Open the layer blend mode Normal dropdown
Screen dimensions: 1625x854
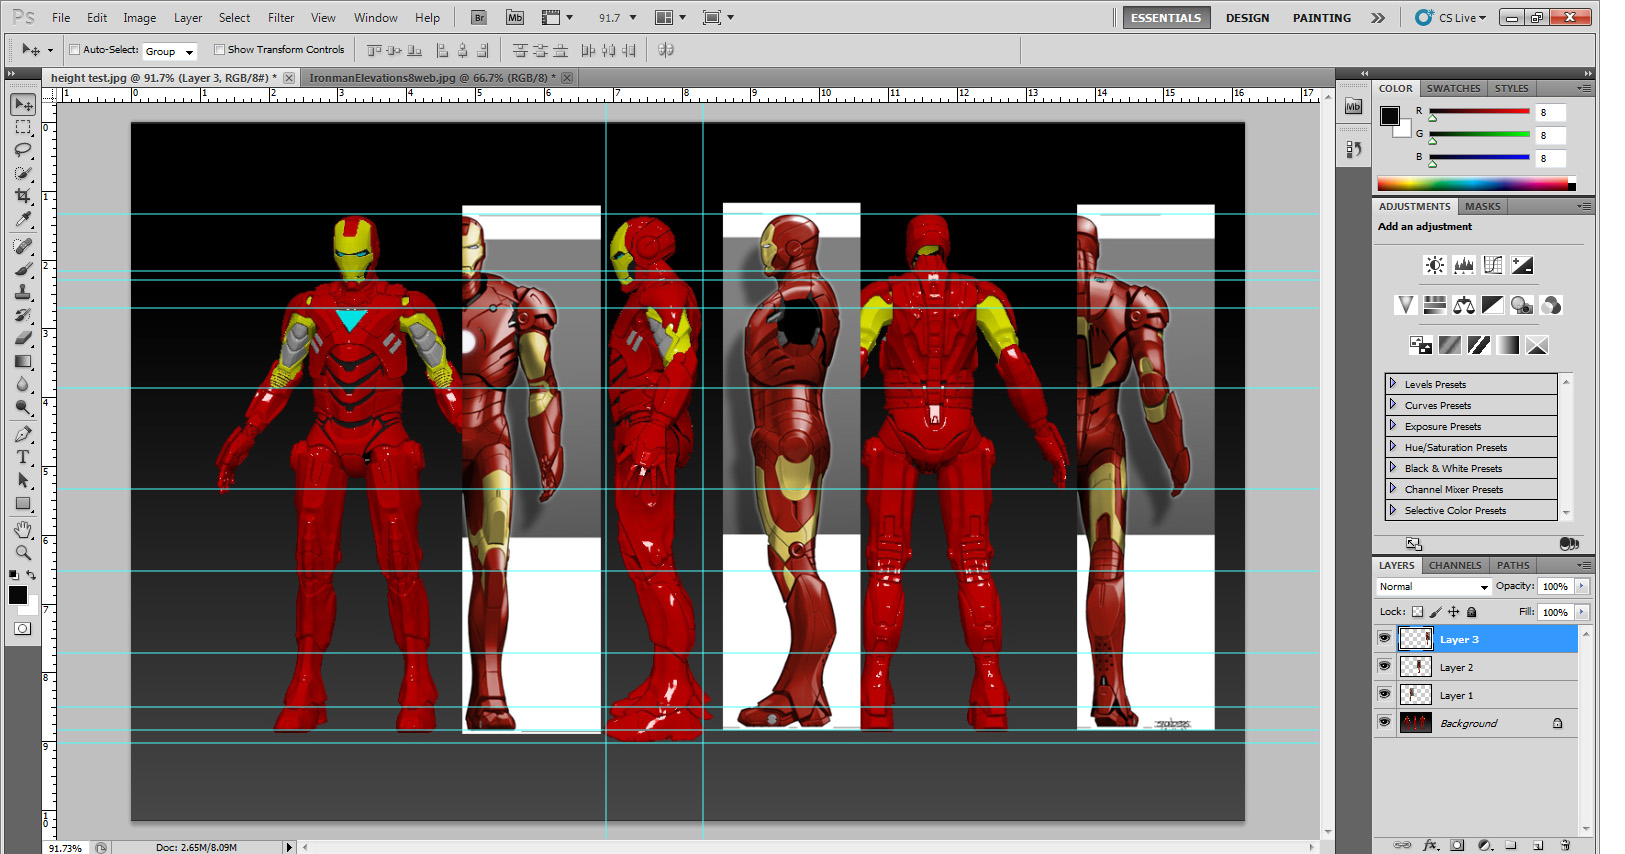tap(1434, 587)
